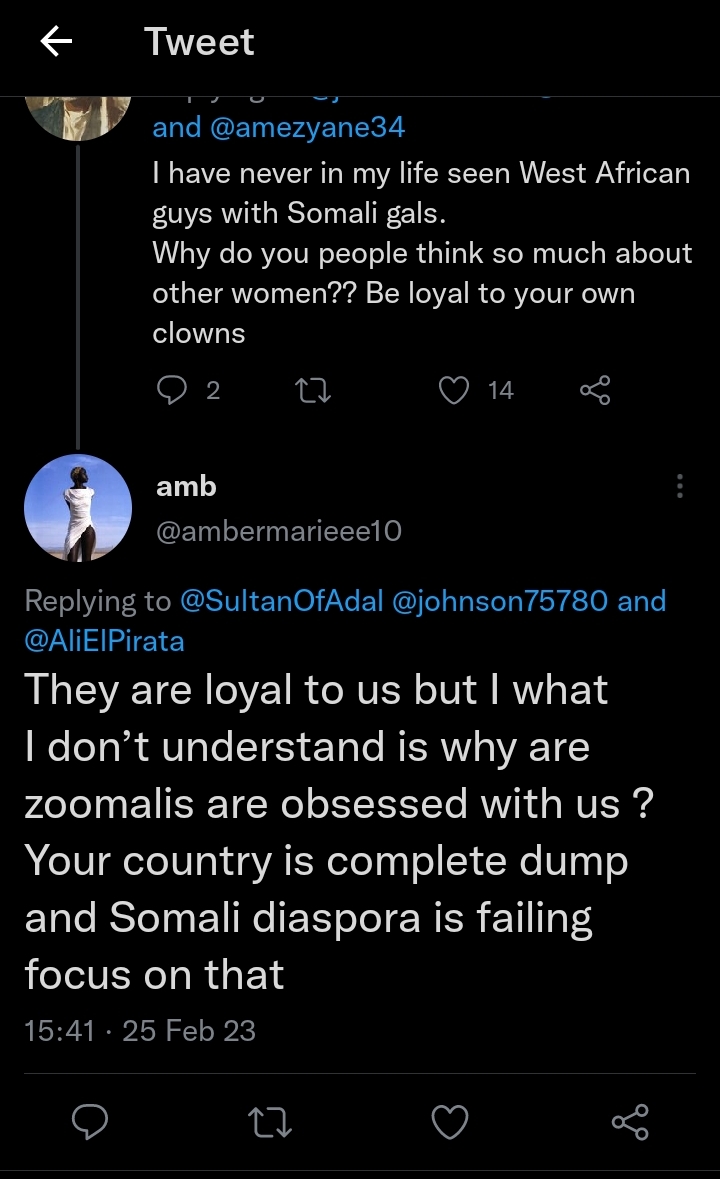Viewport: 720px width, 1179px height.
Task: Tap the back arrow to leave tweet
Action: click(x=57, y=42)
